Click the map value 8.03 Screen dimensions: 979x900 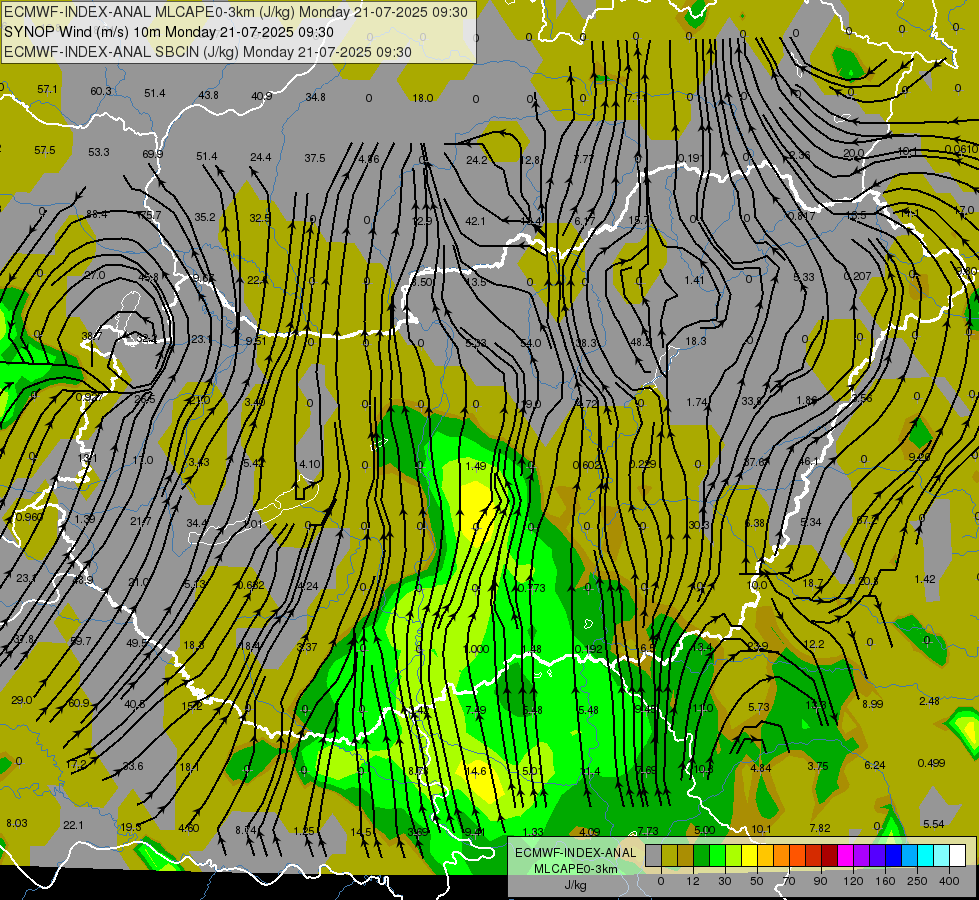17,823
